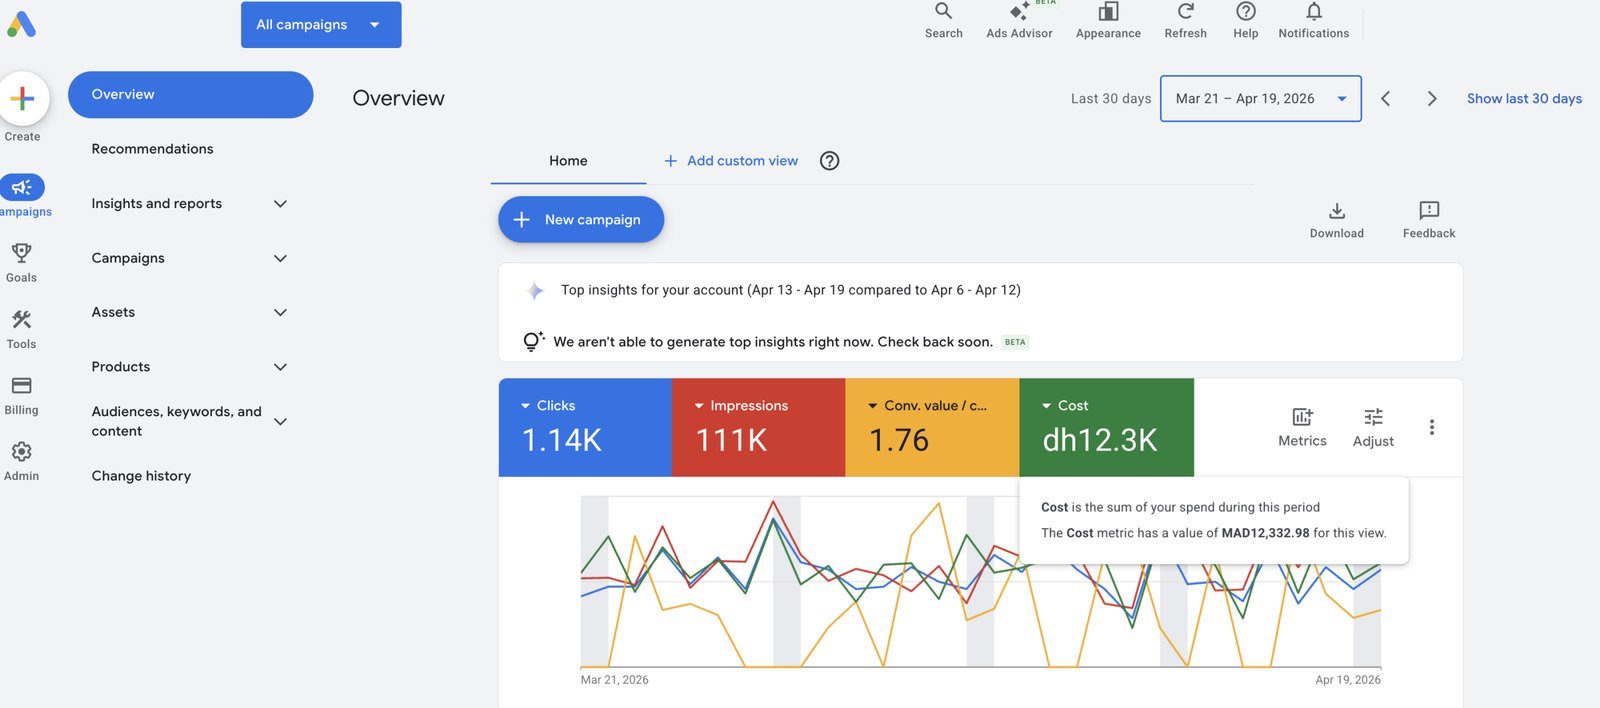
Task: Open Admin gear in the sidebar
Action: tap(21, 462)
